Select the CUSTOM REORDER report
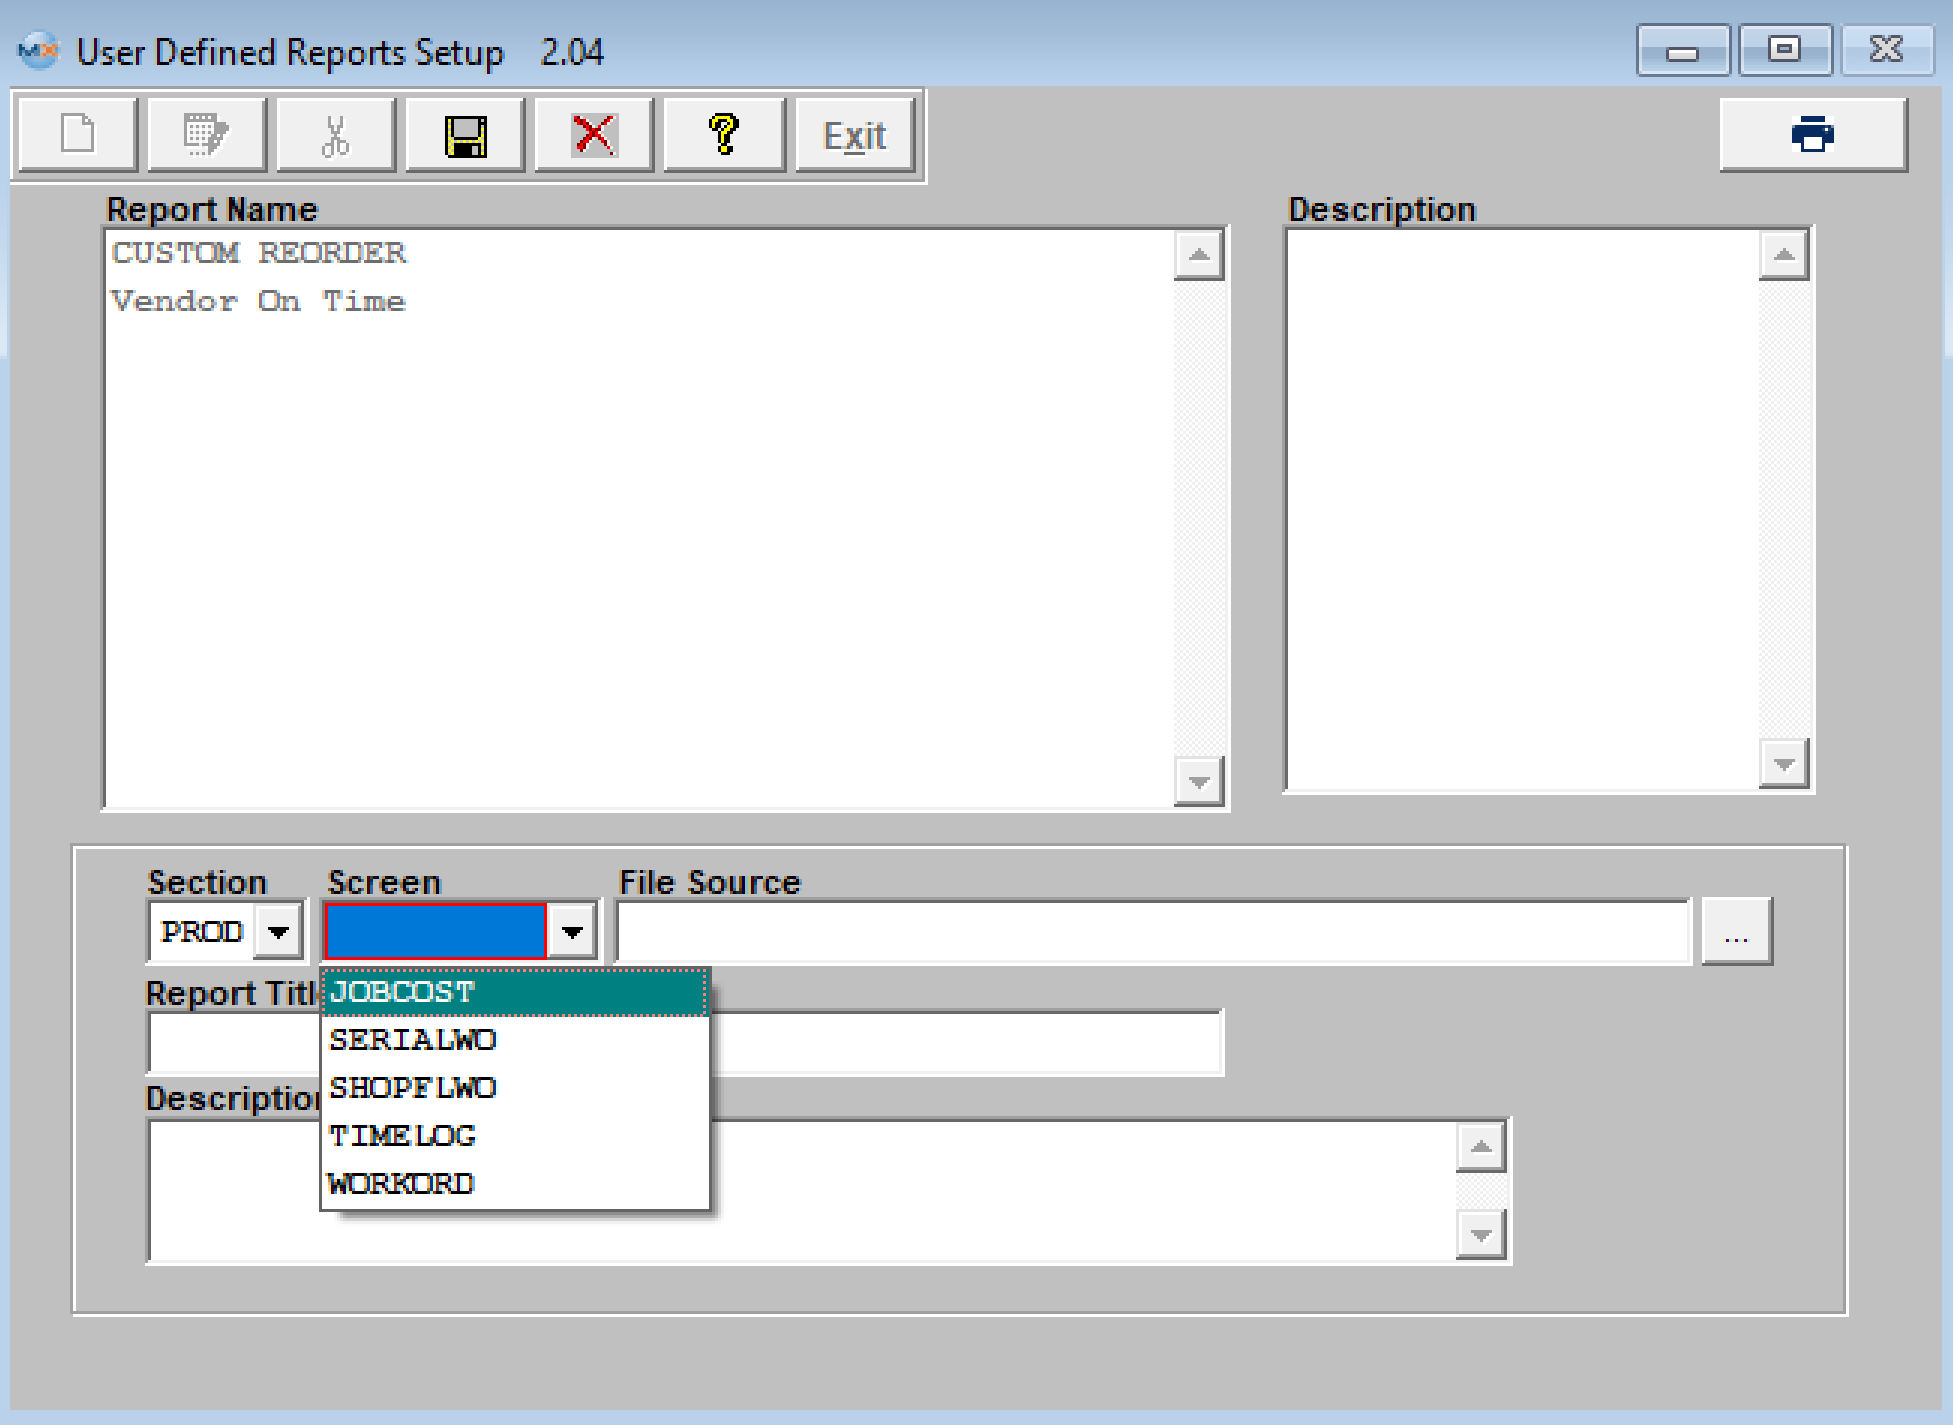 click(x=259, y=253)
